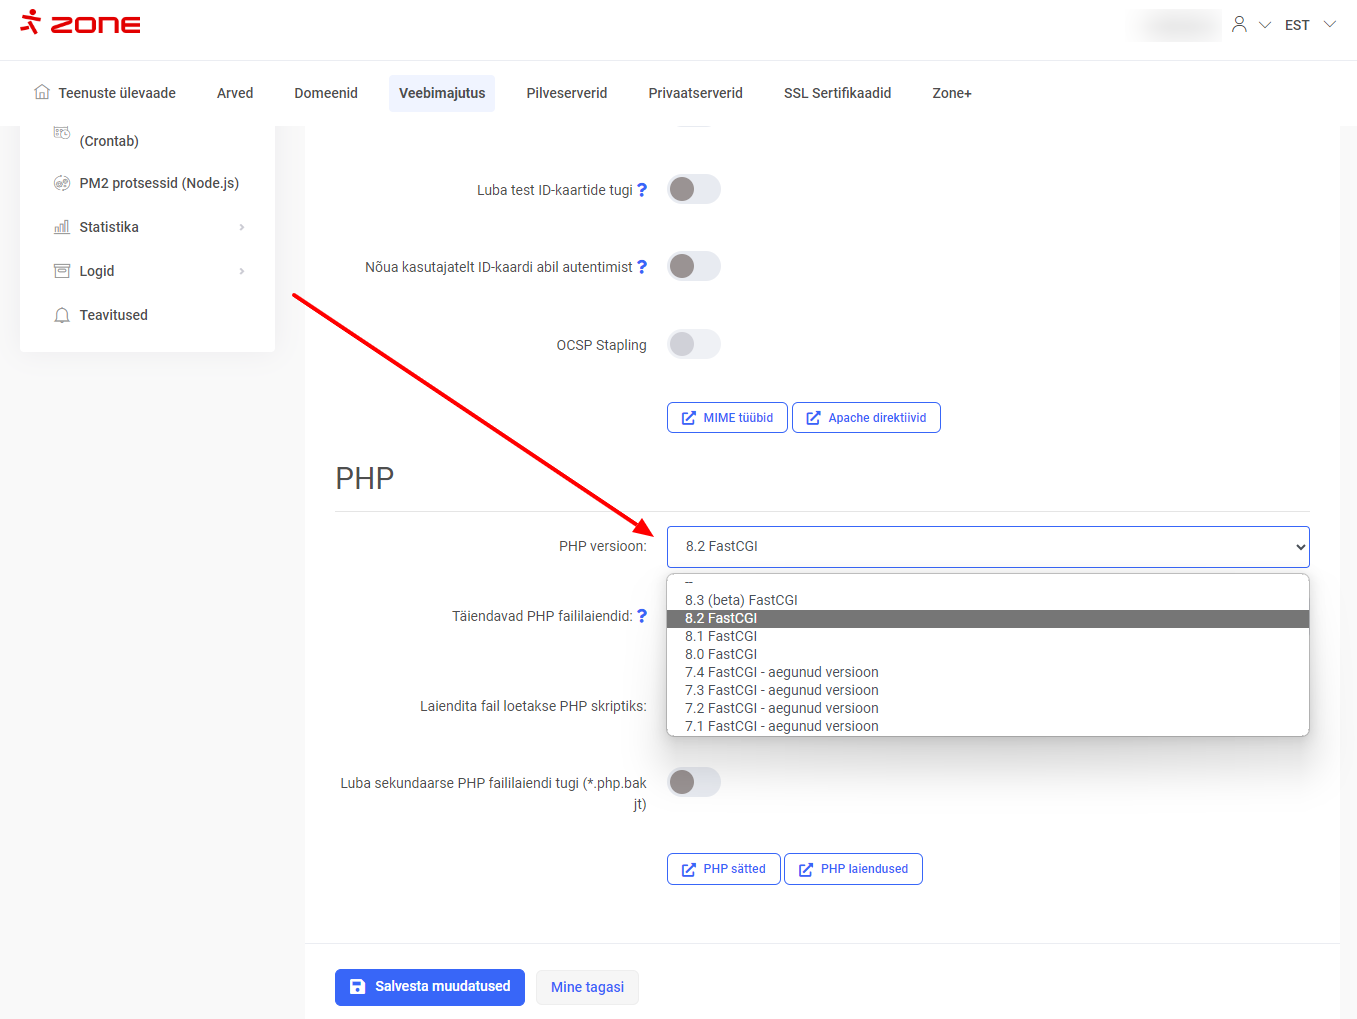Turn on secondary PHP file extension toggle
This screenshot has height=1019, width=1357.
tap(694, 782)
